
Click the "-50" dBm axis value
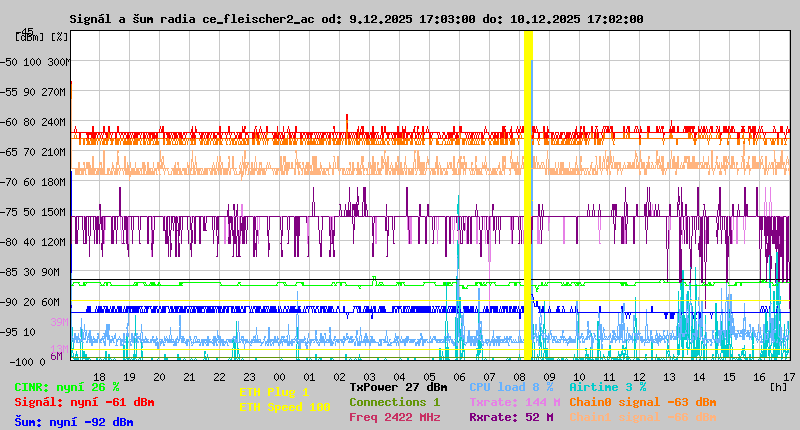point(8,62)
